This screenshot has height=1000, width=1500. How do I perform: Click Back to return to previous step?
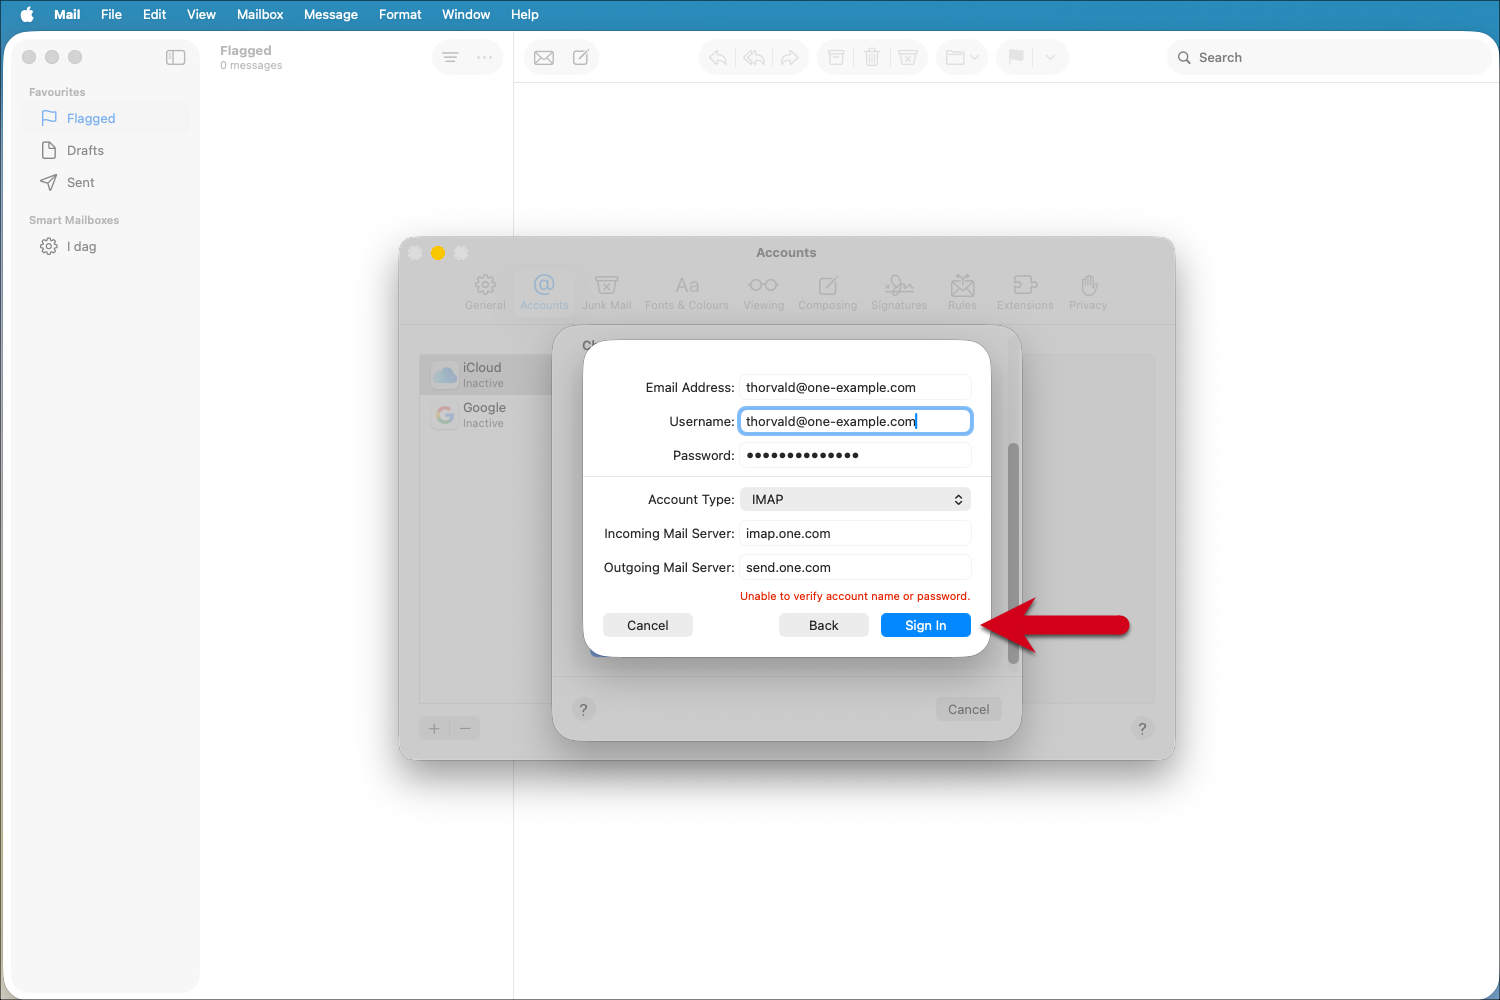pos(823,624)
